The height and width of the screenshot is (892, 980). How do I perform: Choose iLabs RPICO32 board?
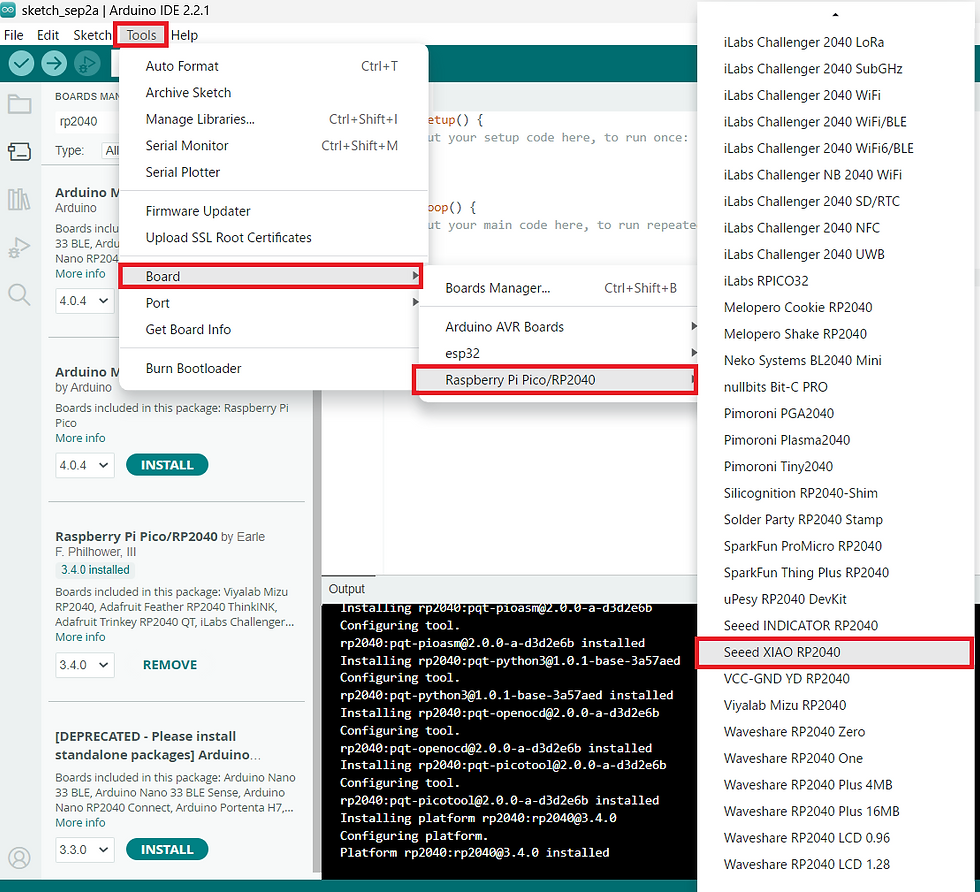pyautogui.click(x=834, y=281)
